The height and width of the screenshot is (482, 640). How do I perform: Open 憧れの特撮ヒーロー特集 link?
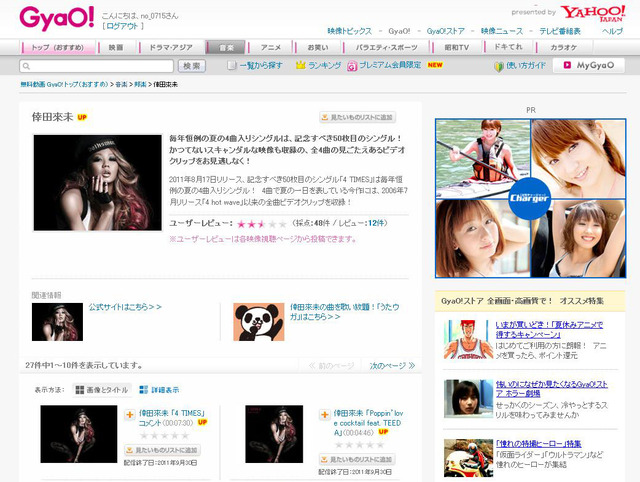pyautogui.click(x=538, y=444)
